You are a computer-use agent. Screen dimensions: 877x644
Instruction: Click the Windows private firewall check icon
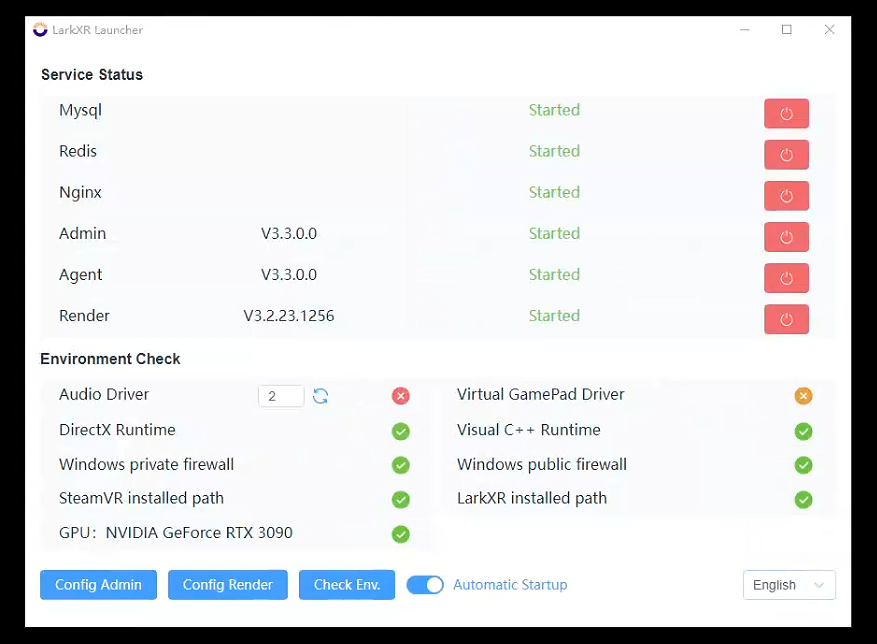[x=400, y=465]
